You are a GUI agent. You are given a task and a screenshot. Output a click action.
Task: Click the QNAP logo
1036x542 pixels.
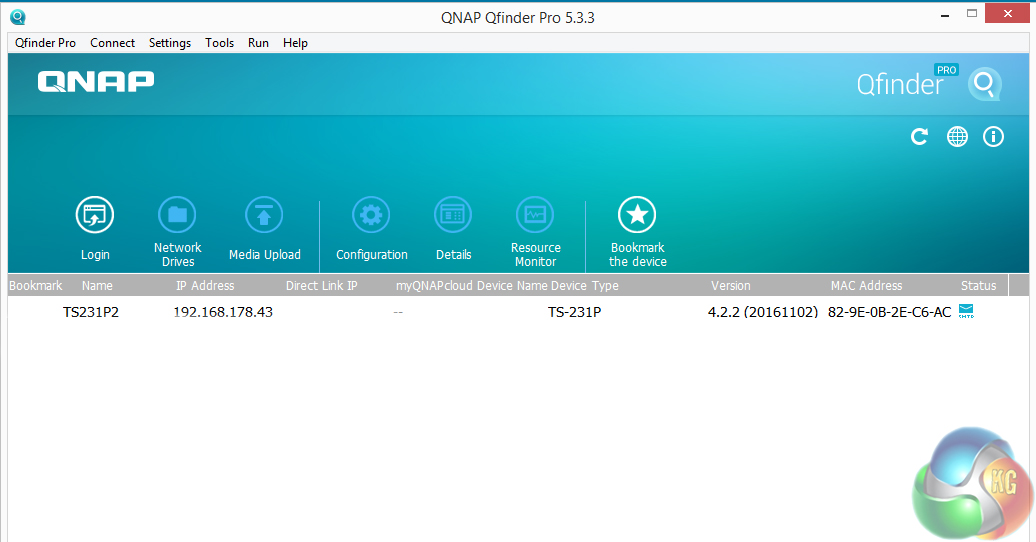(96, 81)
